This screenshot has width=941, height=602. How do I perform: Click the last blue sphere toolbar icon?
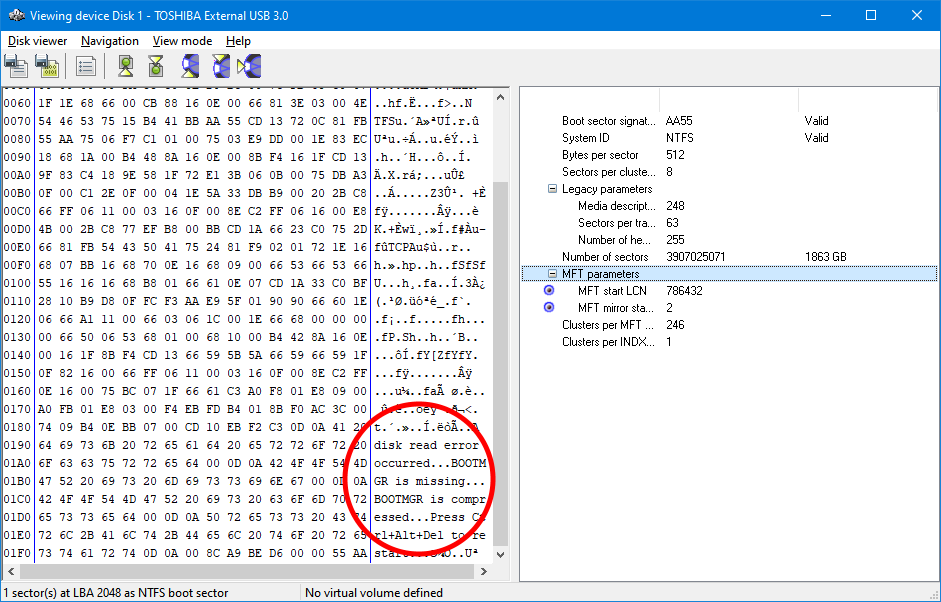pos(248,66)
